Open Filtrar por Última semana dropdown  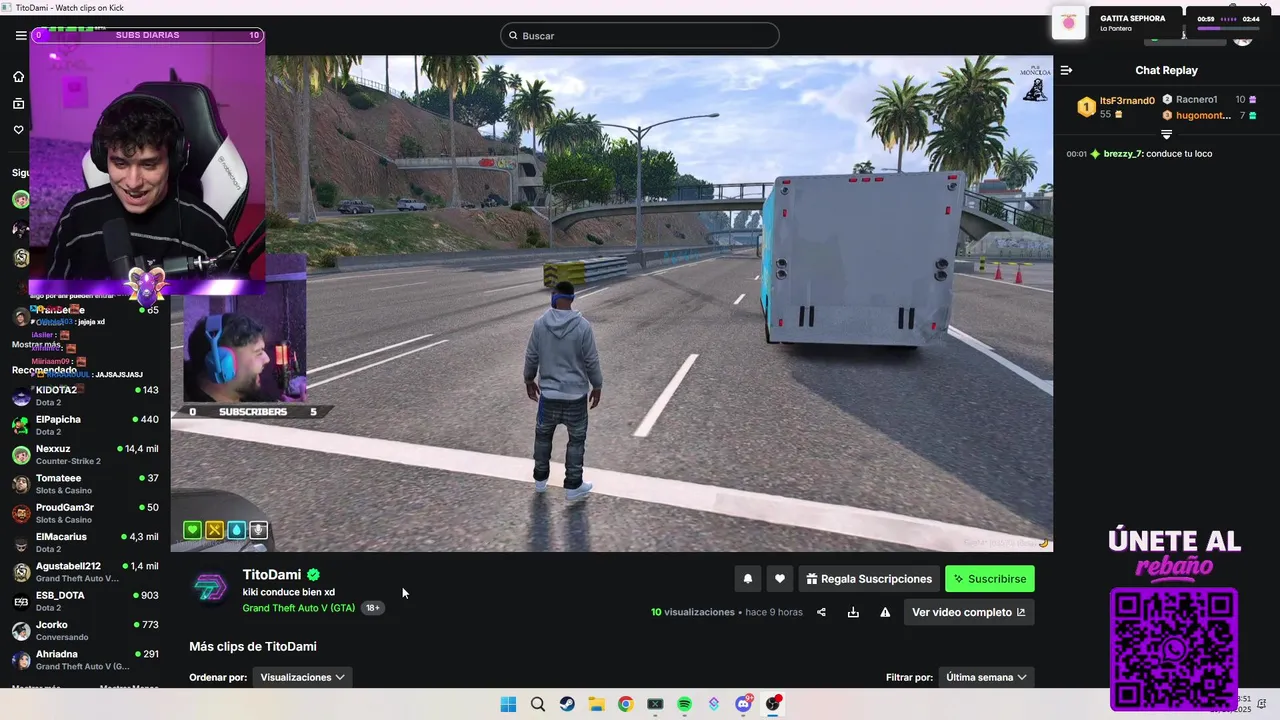tap(986, 677)
